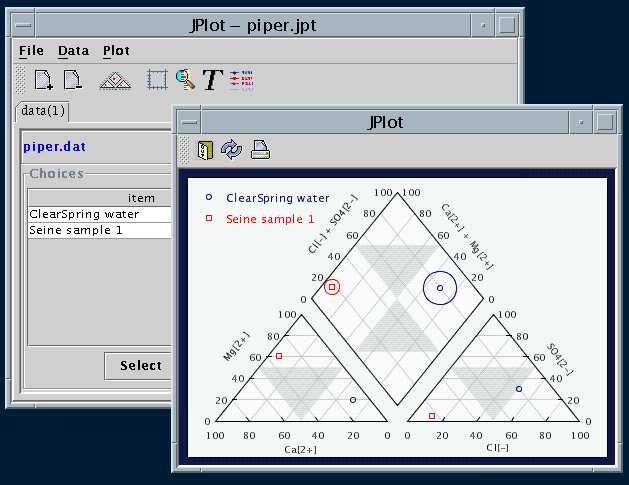
Task: Click the red circled square in diamond plot
Action: tap(332, 287)
